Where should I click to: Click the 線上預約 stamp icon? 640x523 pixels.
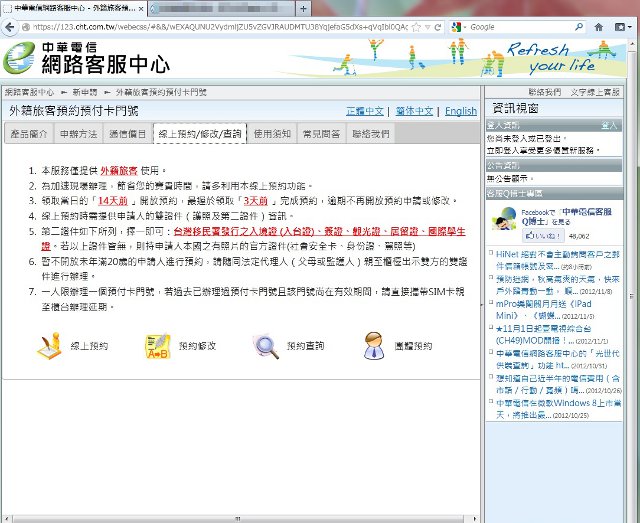(48, 346)
